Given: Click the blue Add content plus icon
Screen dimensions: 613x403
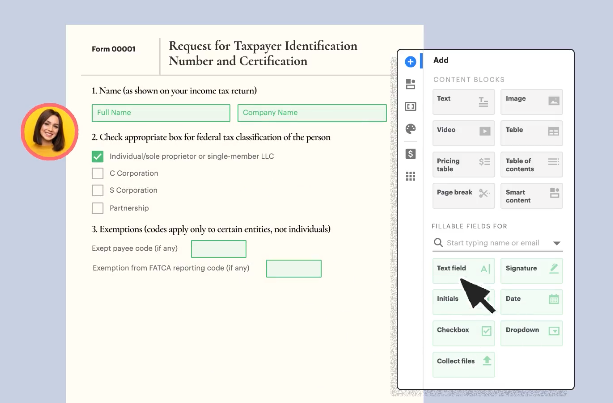Looking at the screenshot, I should point(410,61).
